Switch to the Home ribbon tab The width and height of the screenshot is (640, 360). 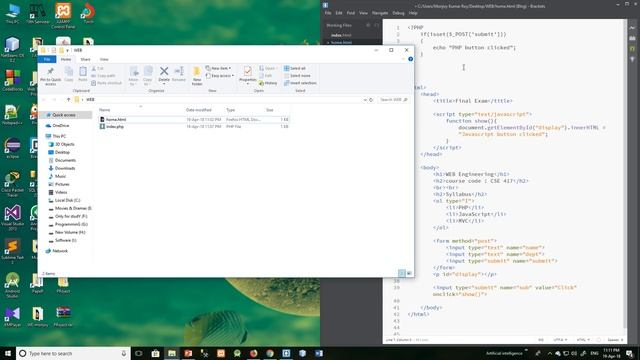[66, 59]
